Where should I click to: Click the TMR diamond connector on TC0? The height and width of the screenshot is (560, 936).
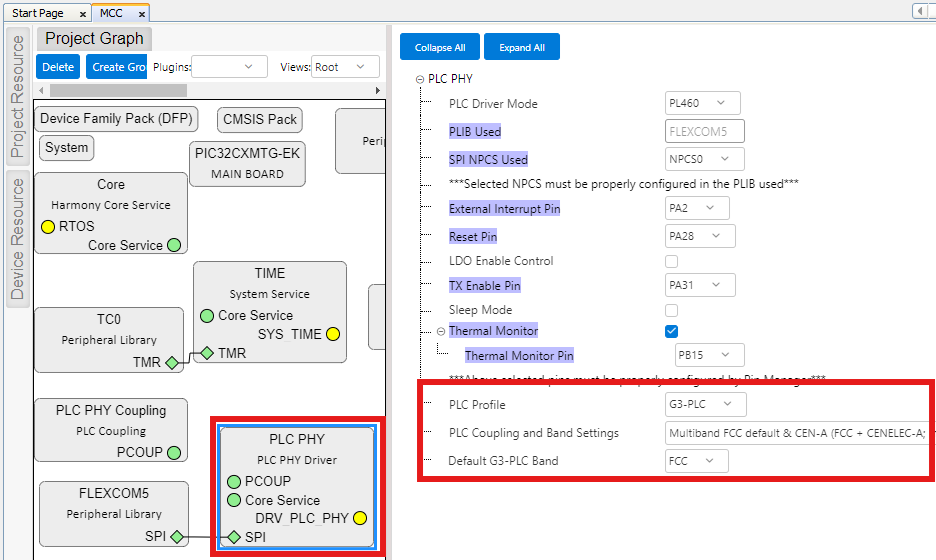[x=172, y=363]
